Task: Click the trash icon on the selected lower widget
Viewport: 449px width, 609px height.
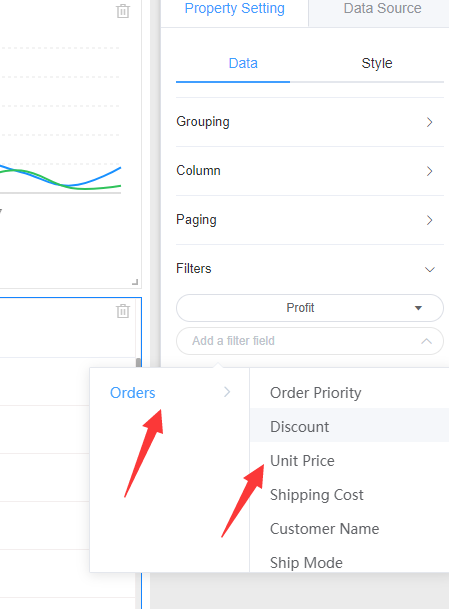Action: (x=123, y=311)
